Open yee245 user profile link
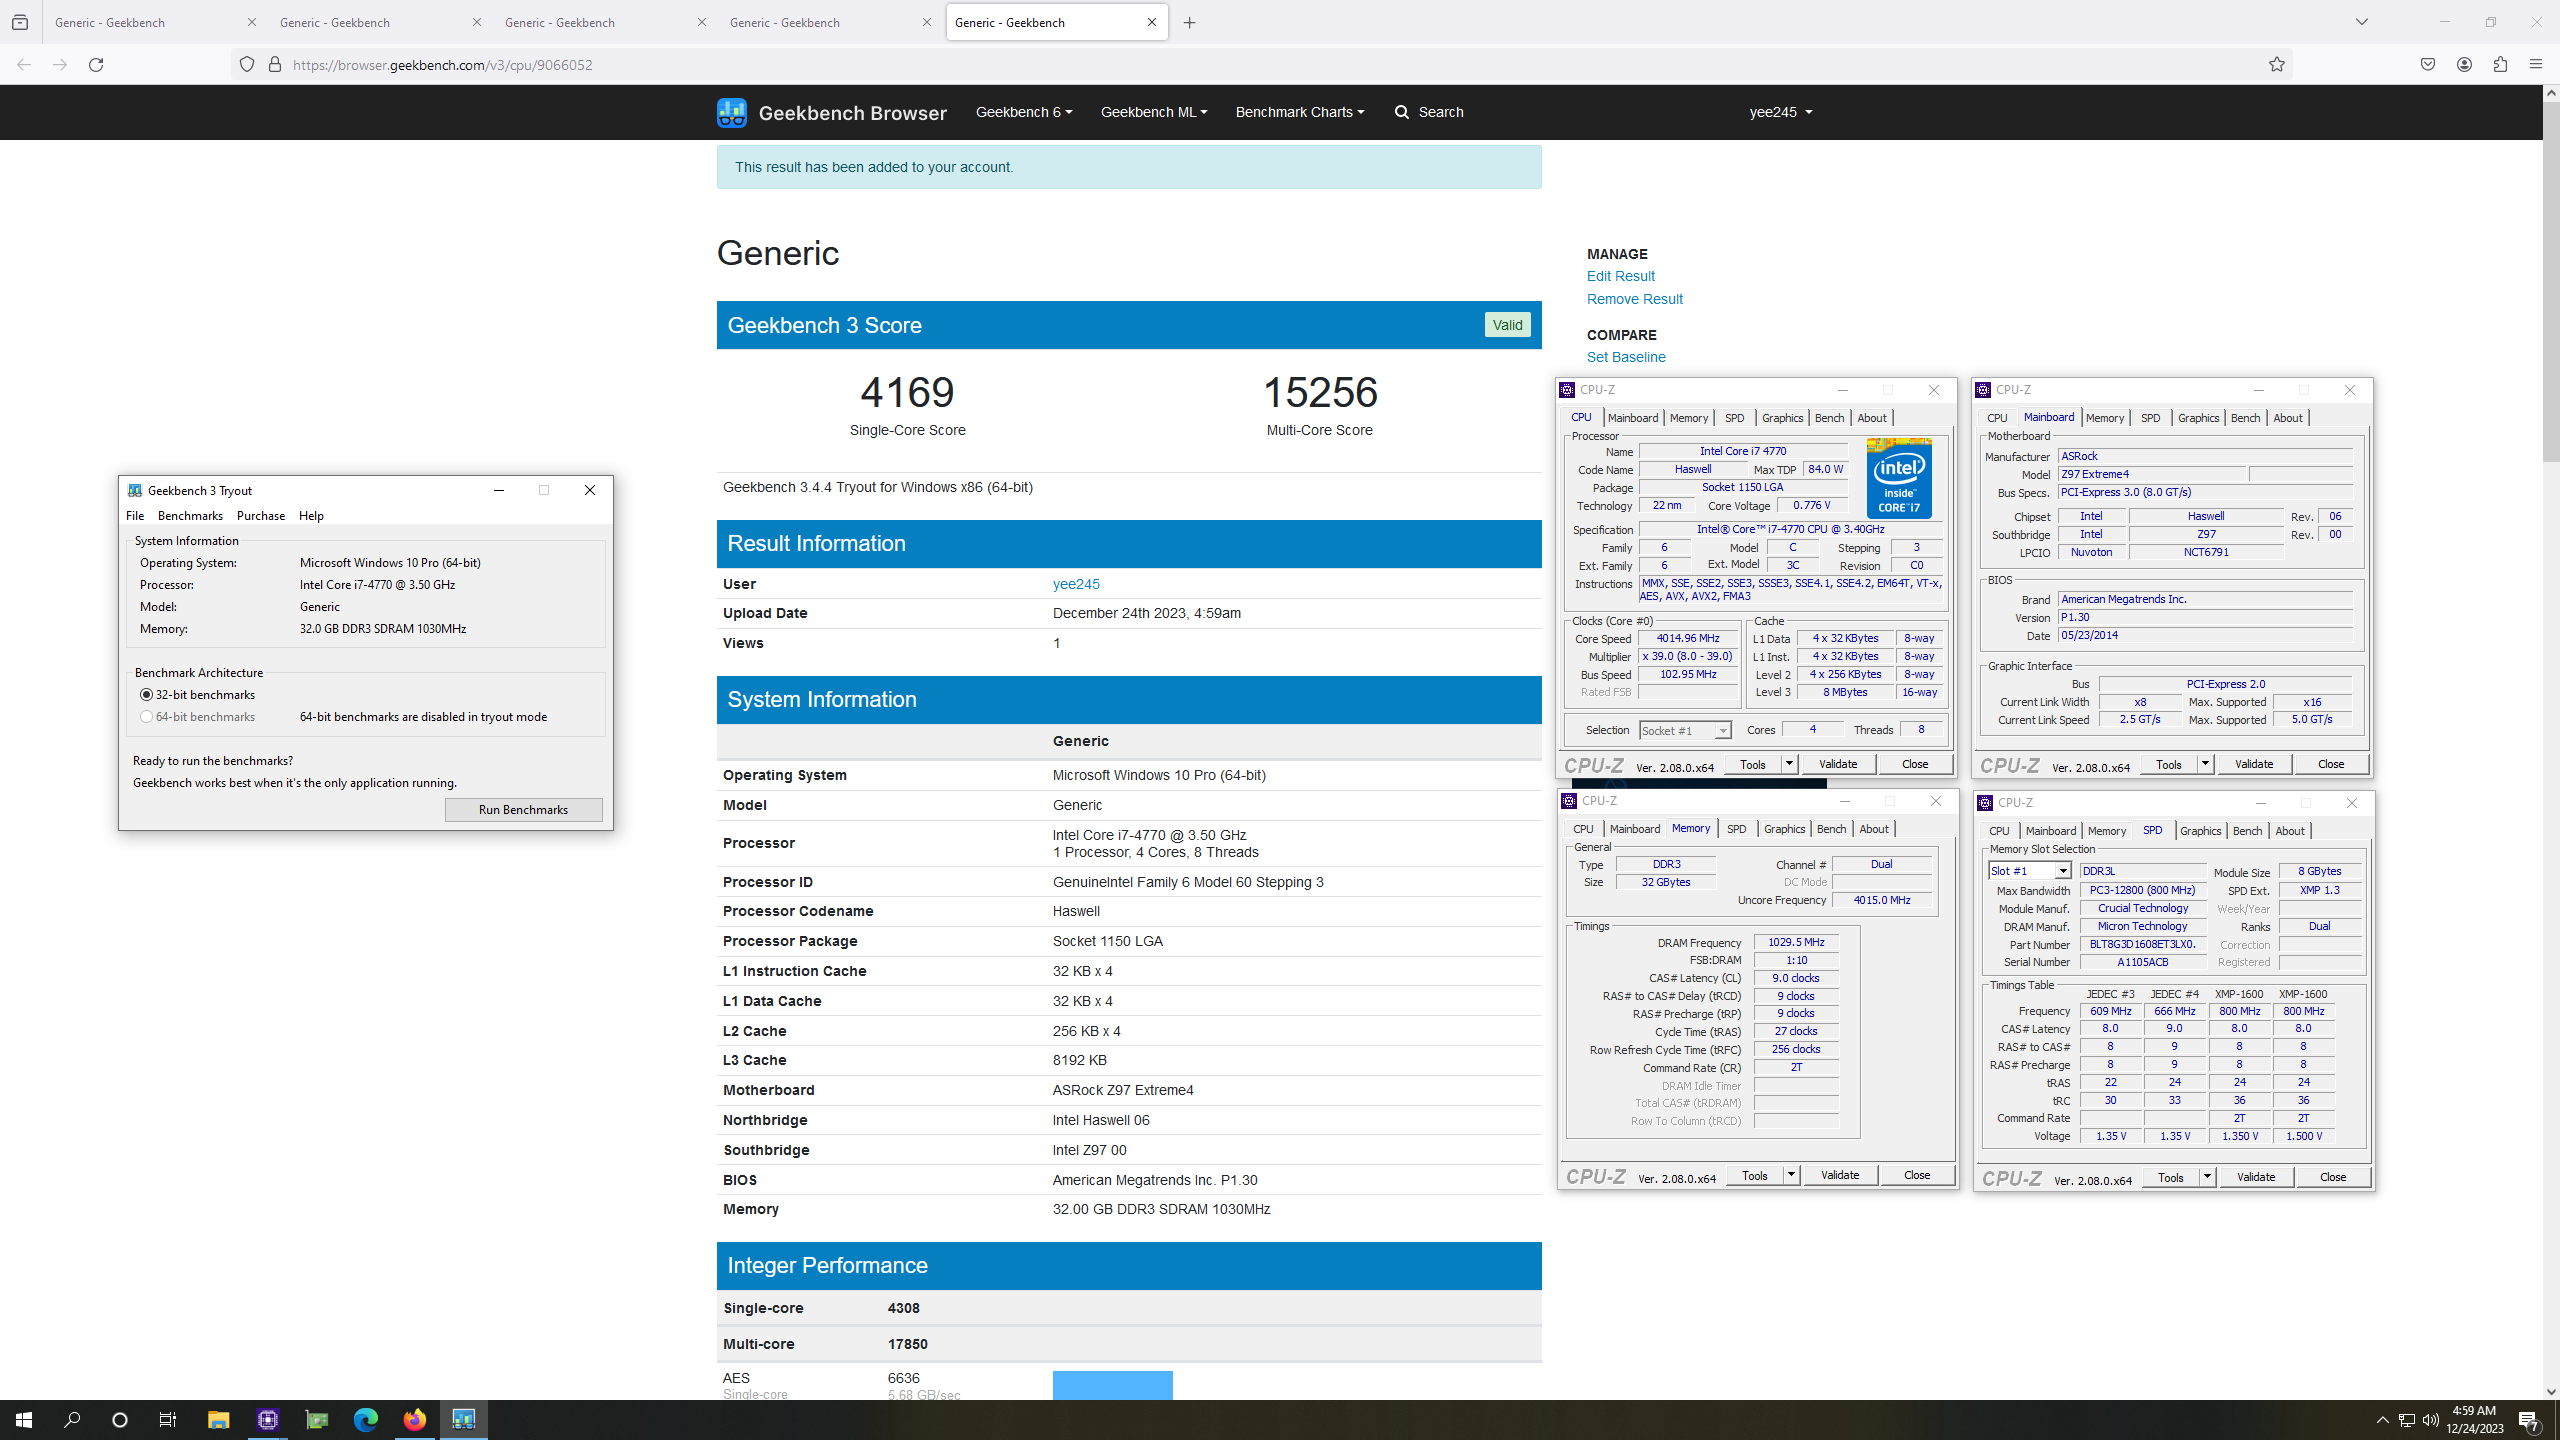The width and height of the screenshot is (2560, 1440). [1076, 584]
